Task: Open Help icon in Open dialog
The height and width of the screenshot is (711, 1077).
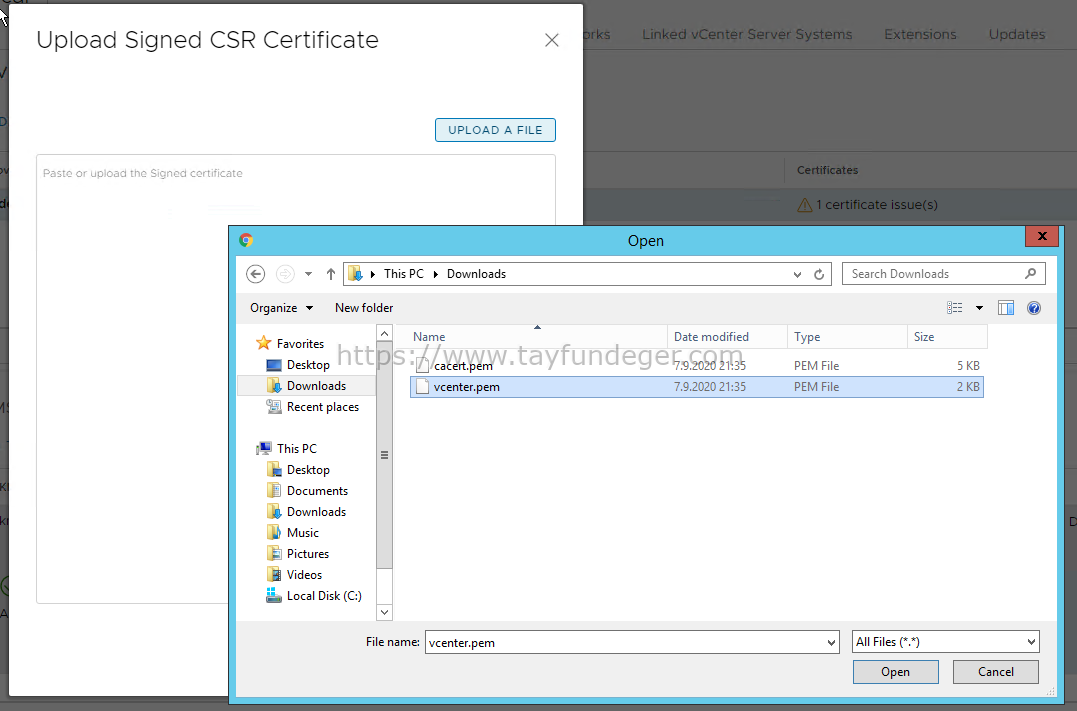Action: point(1034,308)
